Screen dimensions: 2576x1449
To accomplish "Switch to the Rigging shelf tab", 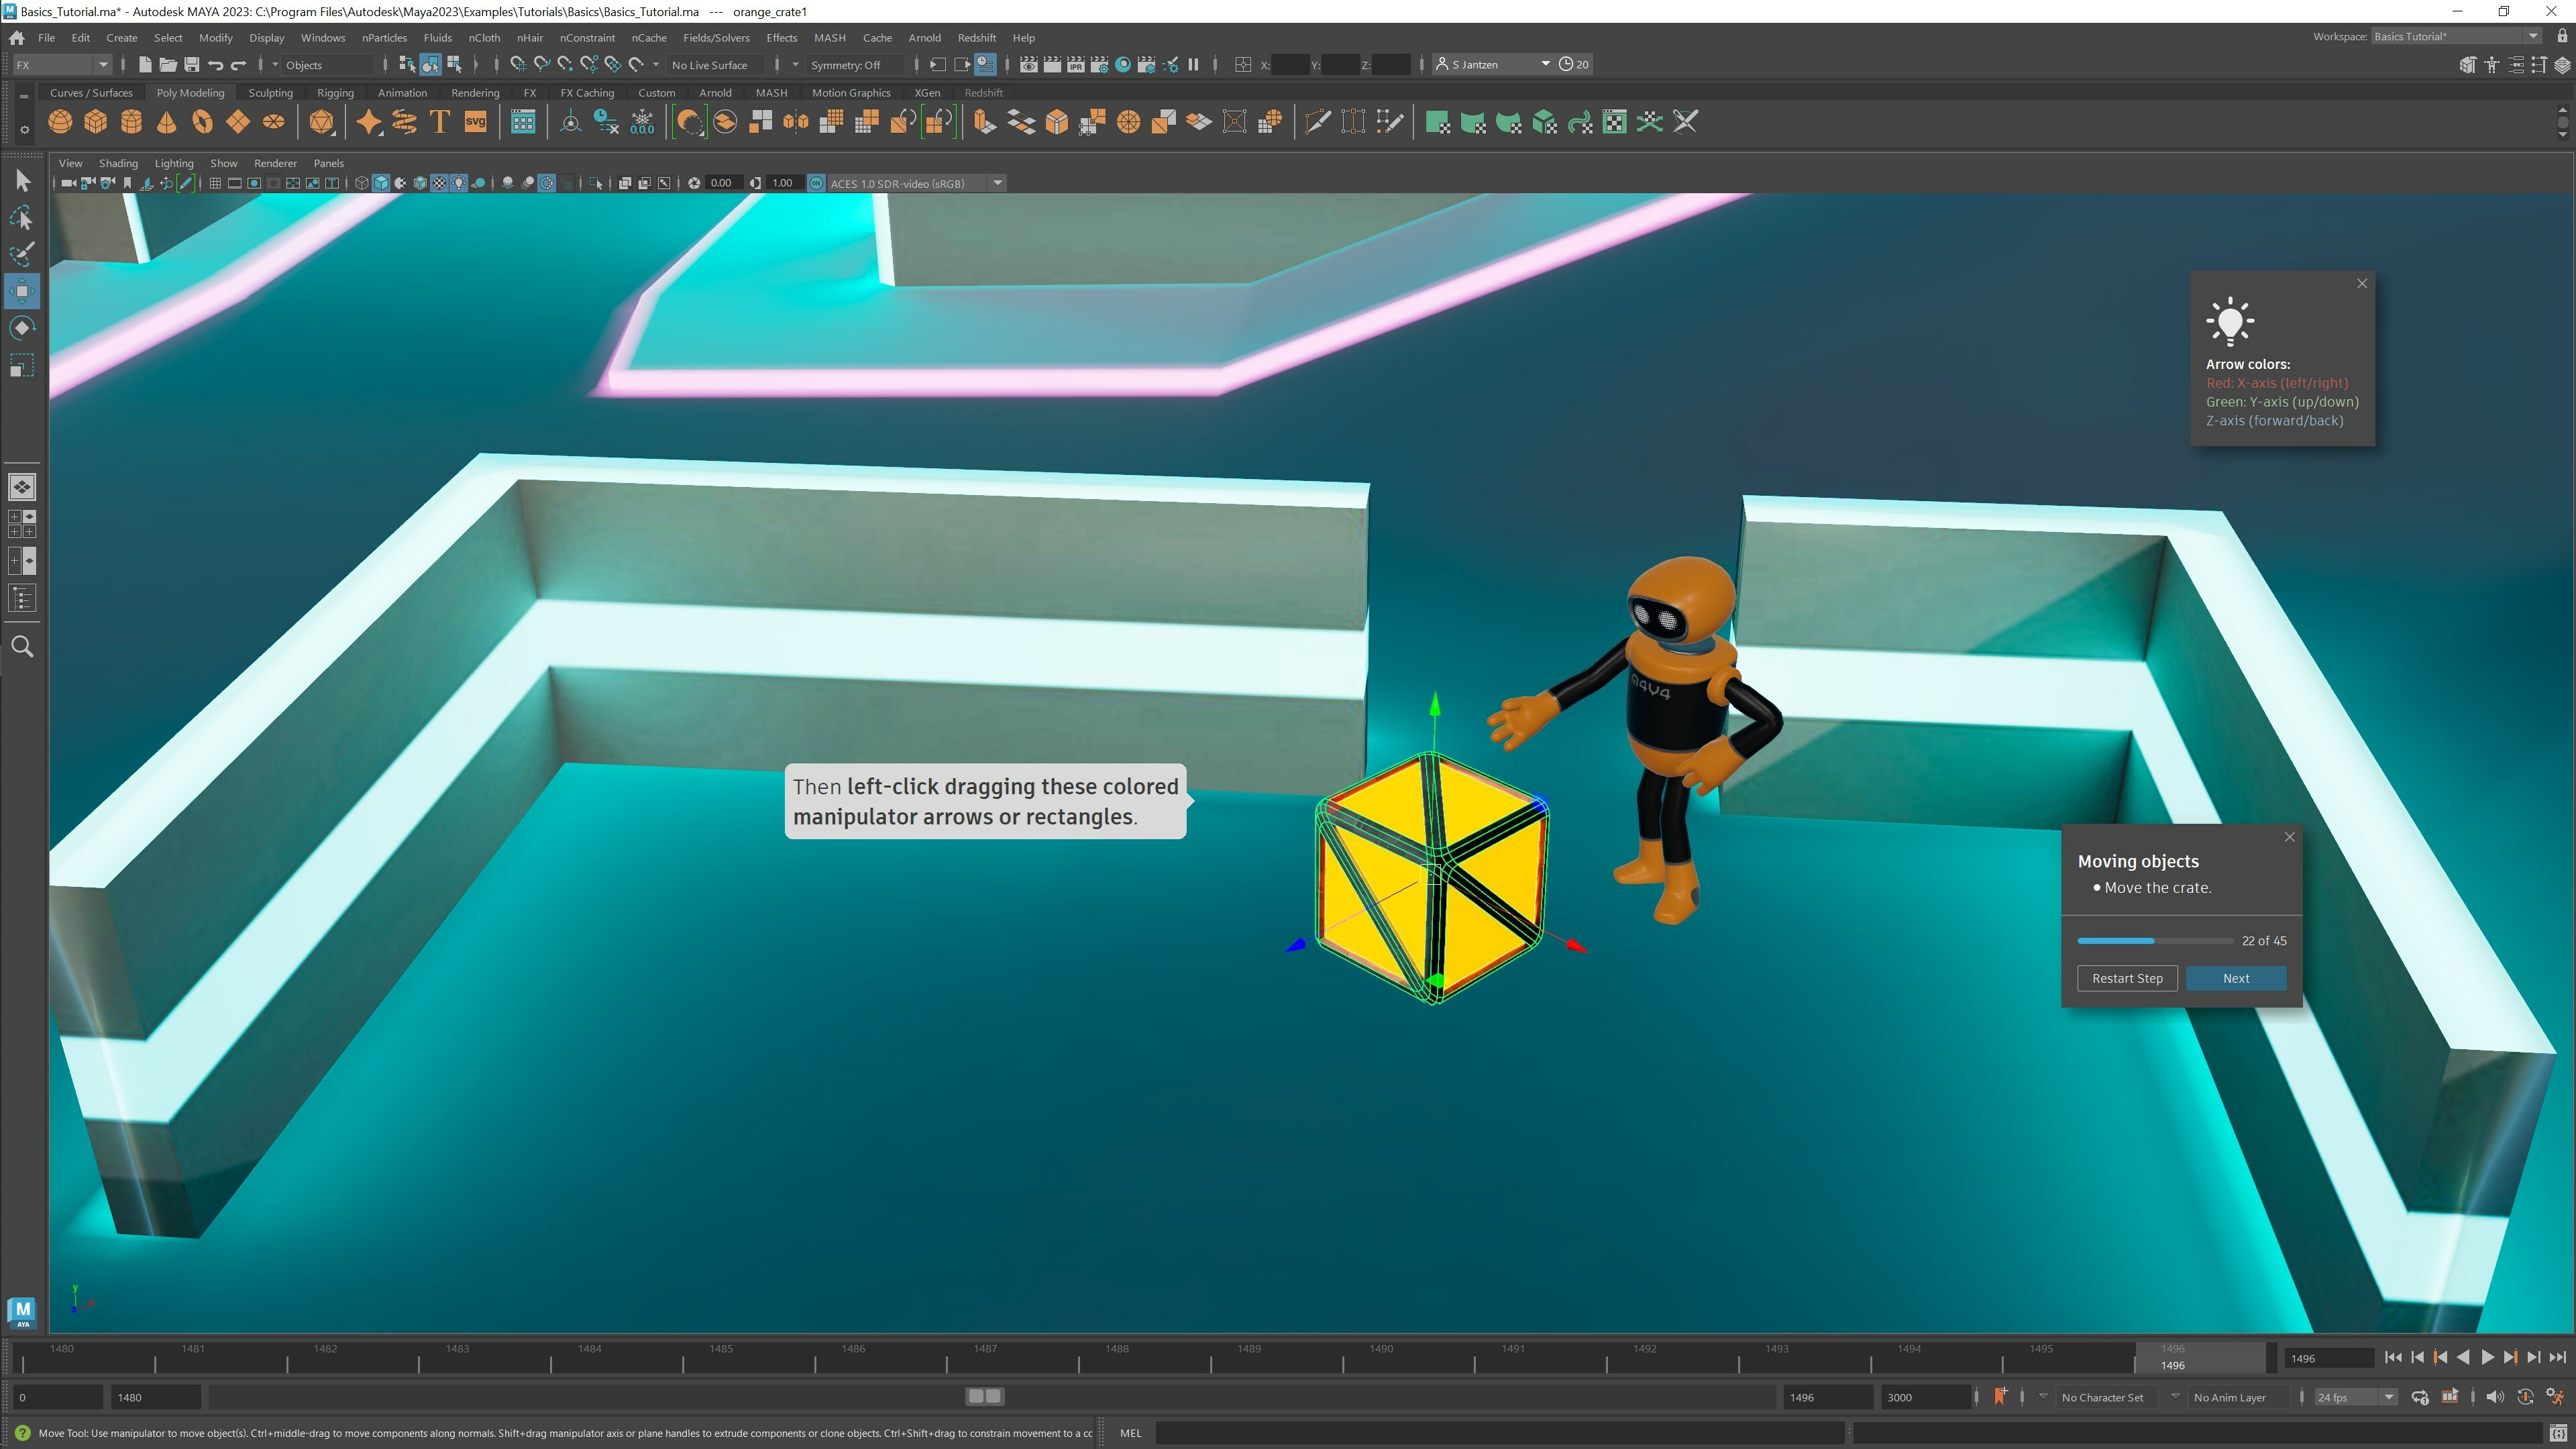I will [x=335, y=92].
